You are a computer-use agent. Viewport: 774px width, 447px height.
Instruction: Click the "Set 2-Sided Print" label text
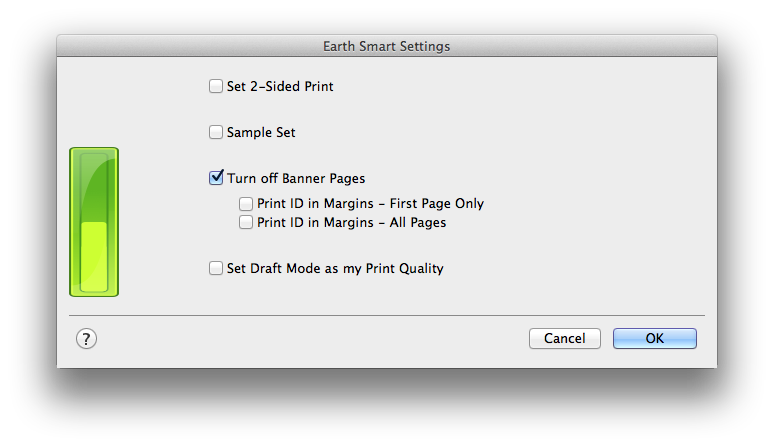280,87
